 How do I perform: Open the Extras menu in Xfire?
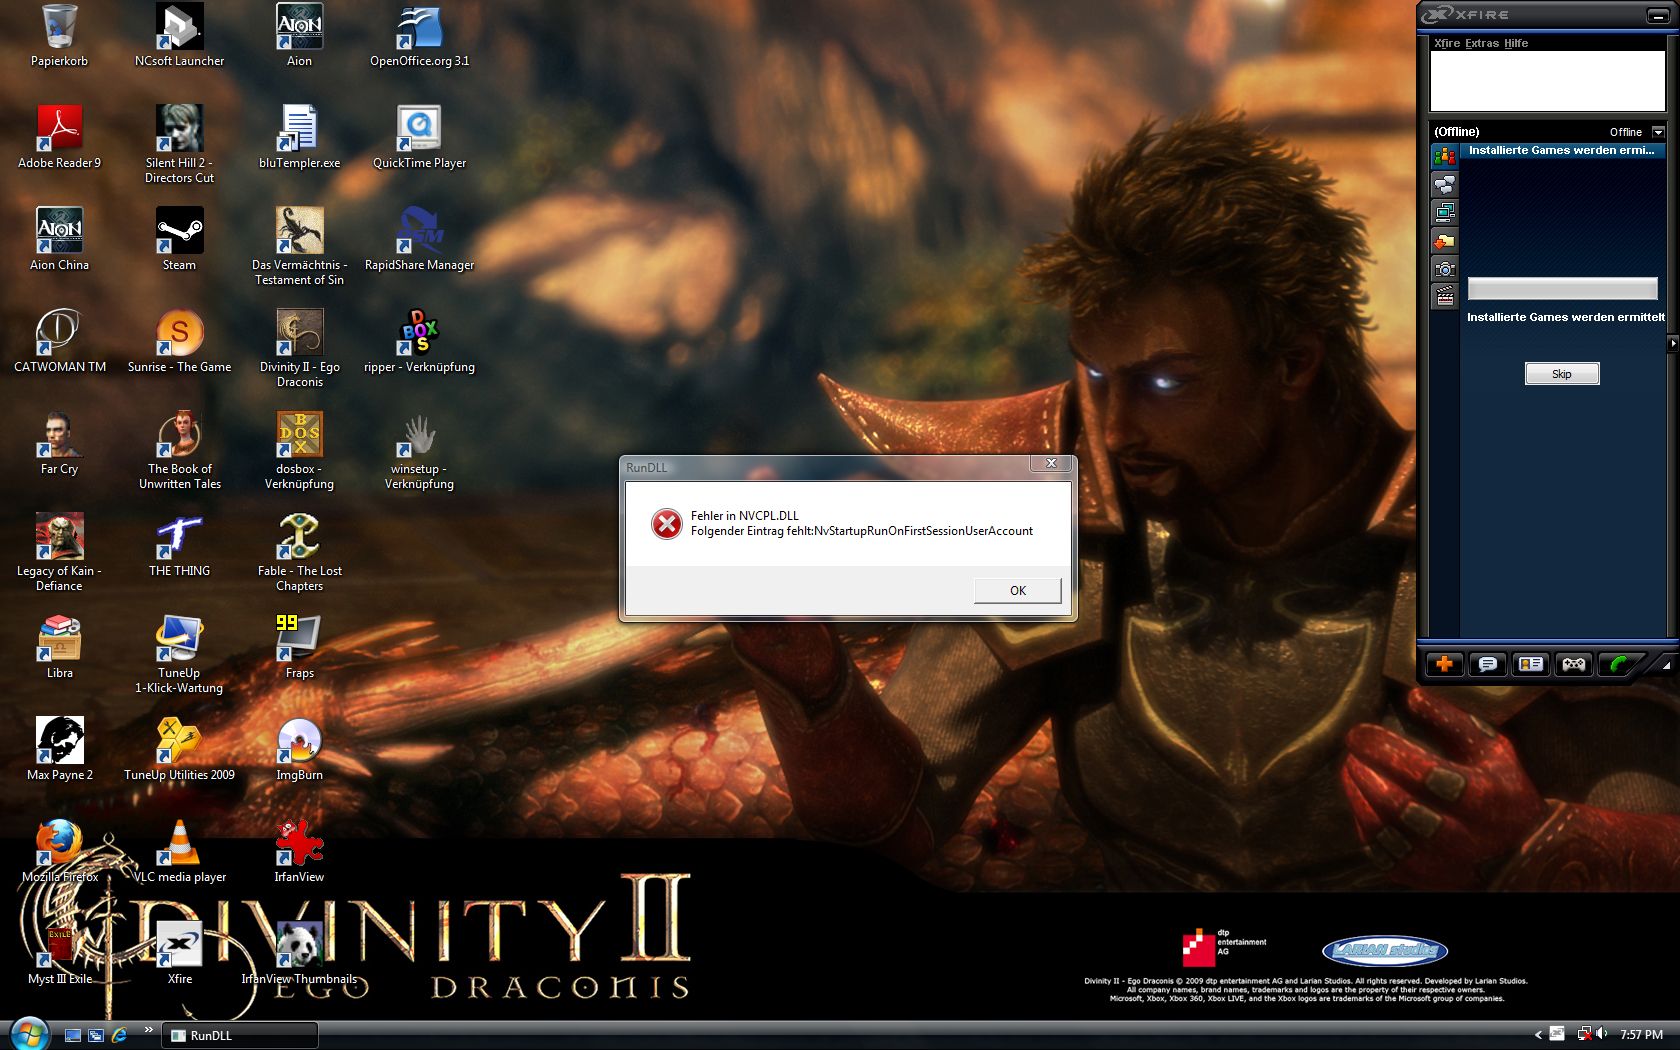click(x=1482, y=43)
